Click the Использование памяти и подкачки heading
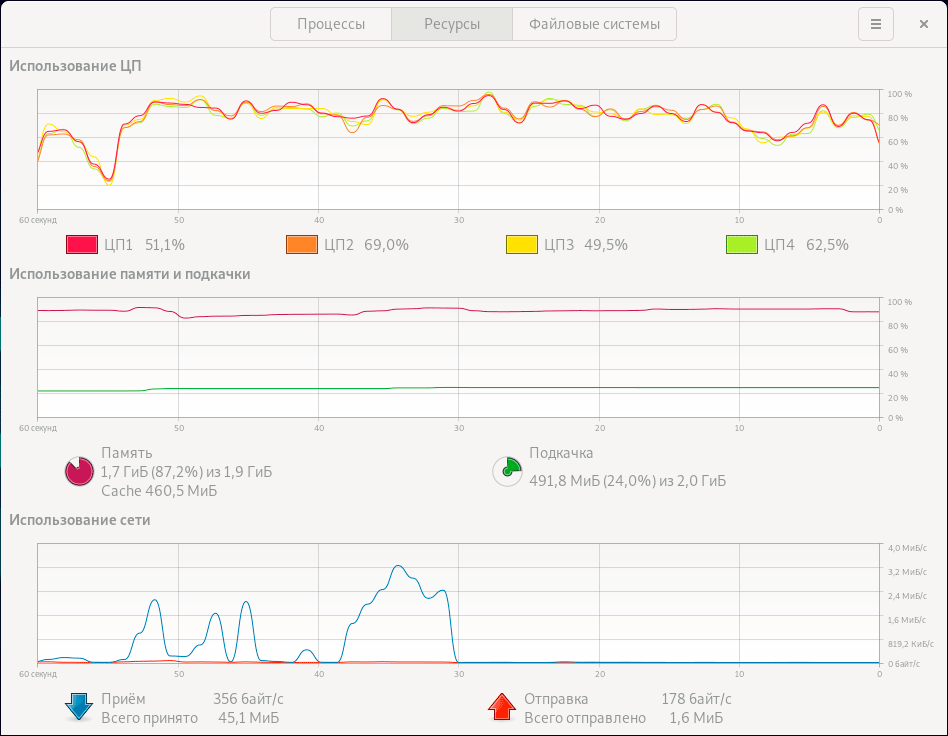 [x=129, y=274]
